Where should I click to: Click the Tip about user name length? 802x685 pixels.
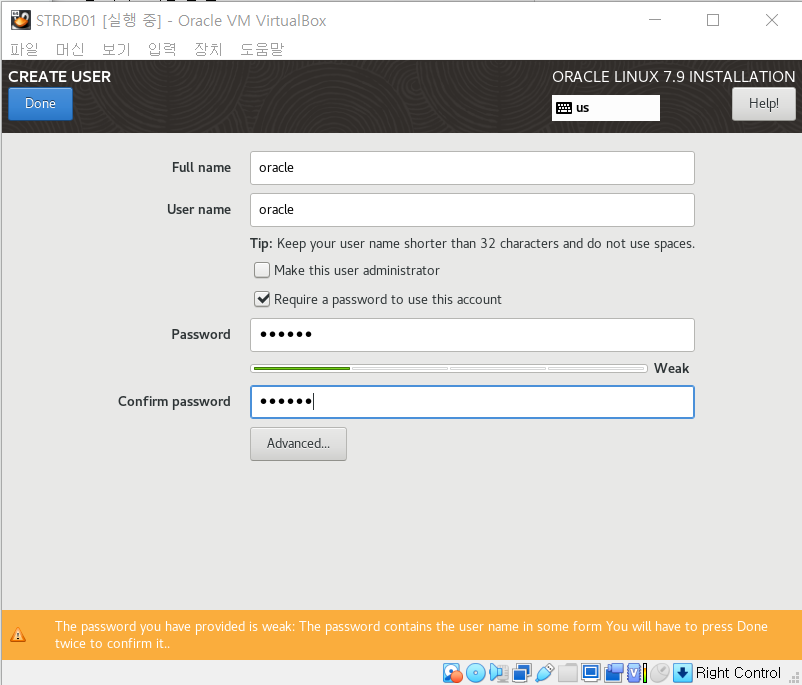[x=472, y=244]
